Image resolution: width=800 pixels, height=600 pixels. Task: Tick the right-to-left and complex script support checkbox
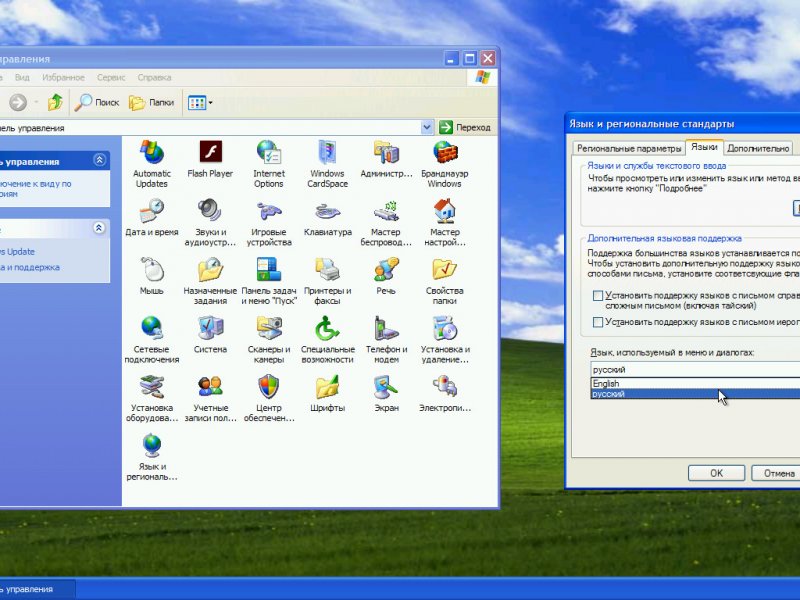coord(598,295)
